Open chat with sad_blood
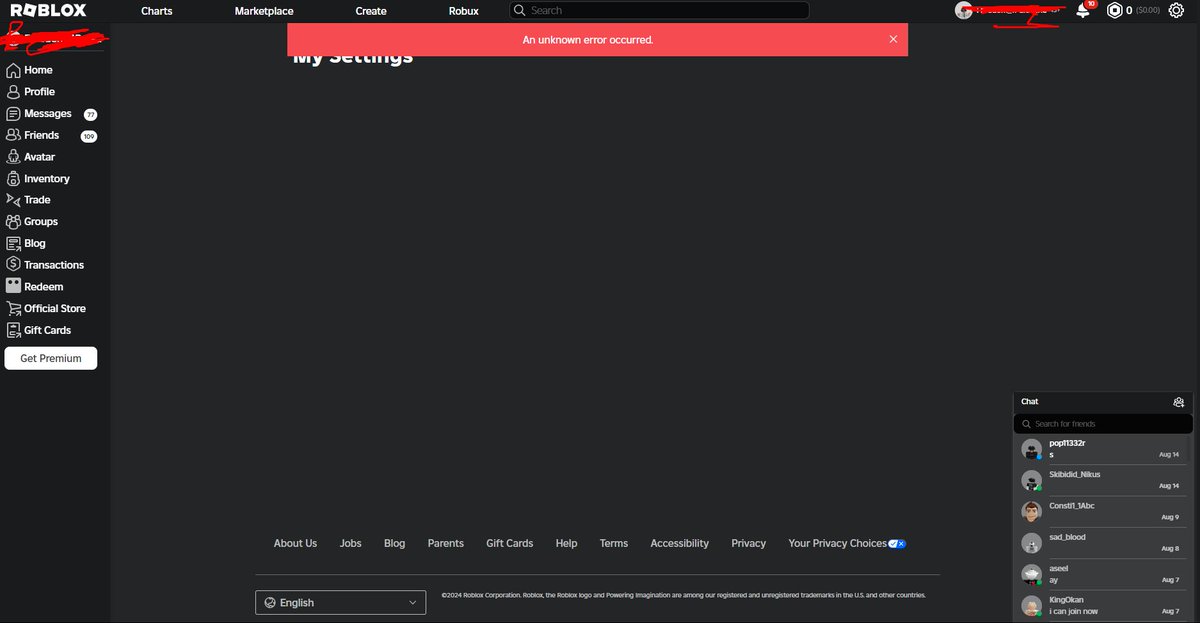Screen dimensions: 1200x623 click(1103, 543)
